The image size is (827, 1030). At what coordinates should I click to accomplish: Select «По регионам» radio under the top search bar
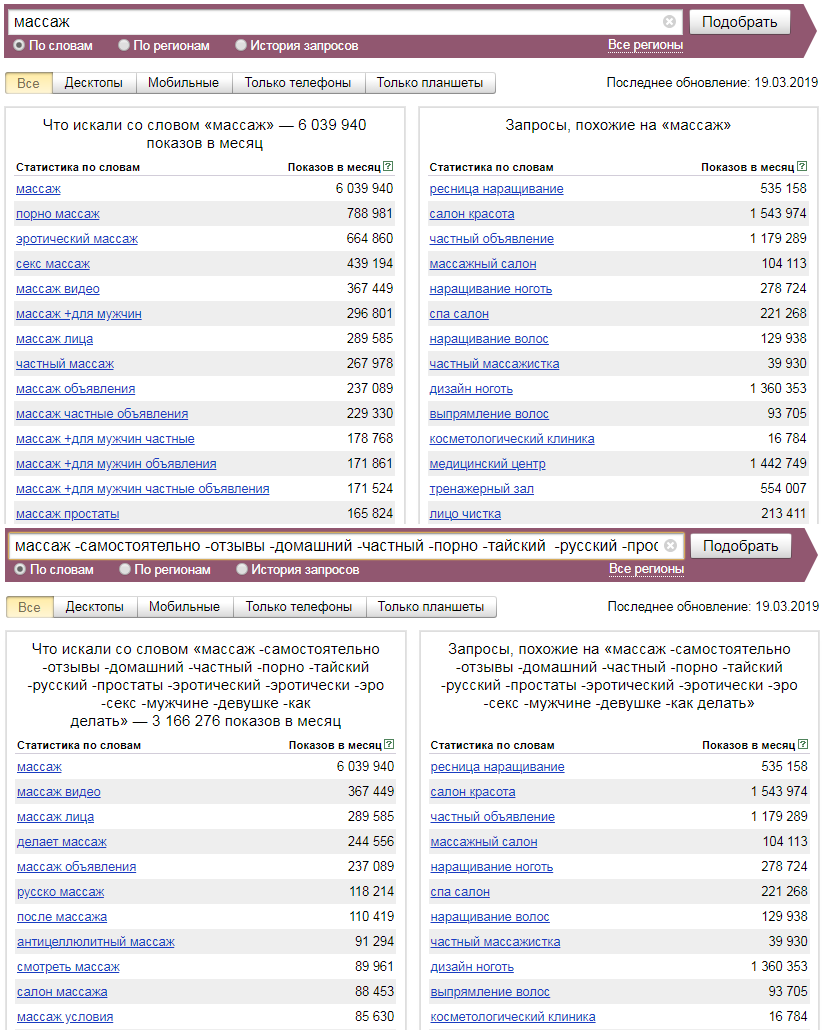point(124,45)
